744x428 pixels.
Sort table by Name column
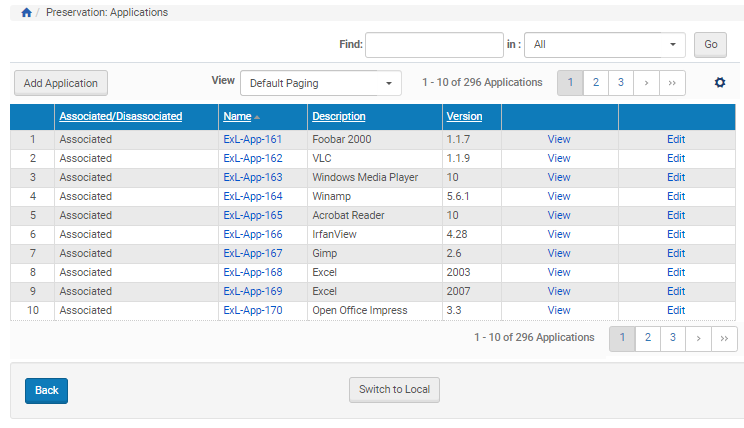tap(237, 116)
